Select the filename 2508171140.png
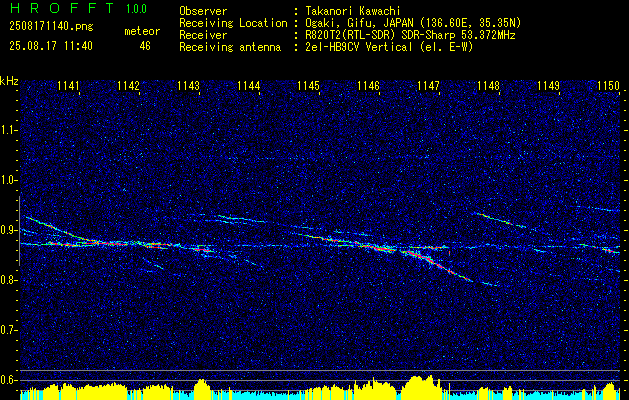 (x=51, y=27)
